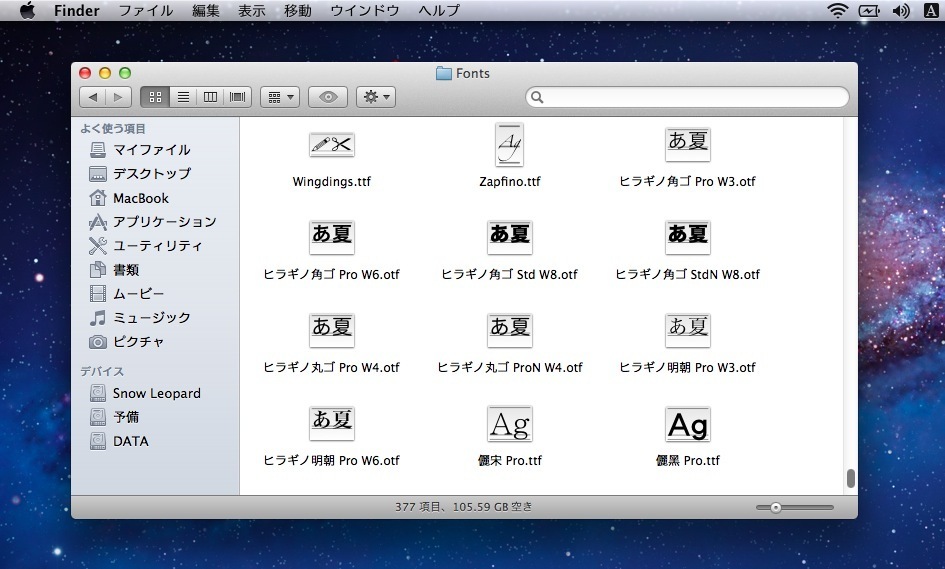The height and width of the screenshot is (569, 945).
Task: Select the 儷宋 Pro.ttf font icon
Action: point(509,425)
